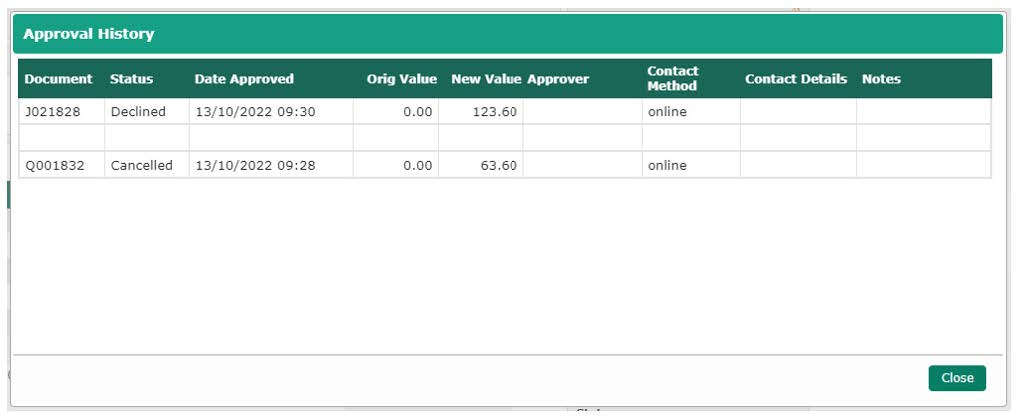Click the 13/10/2022 09:28 date cell
The height and width of the screenshot is (417, 1019).
tap(255, 166)
